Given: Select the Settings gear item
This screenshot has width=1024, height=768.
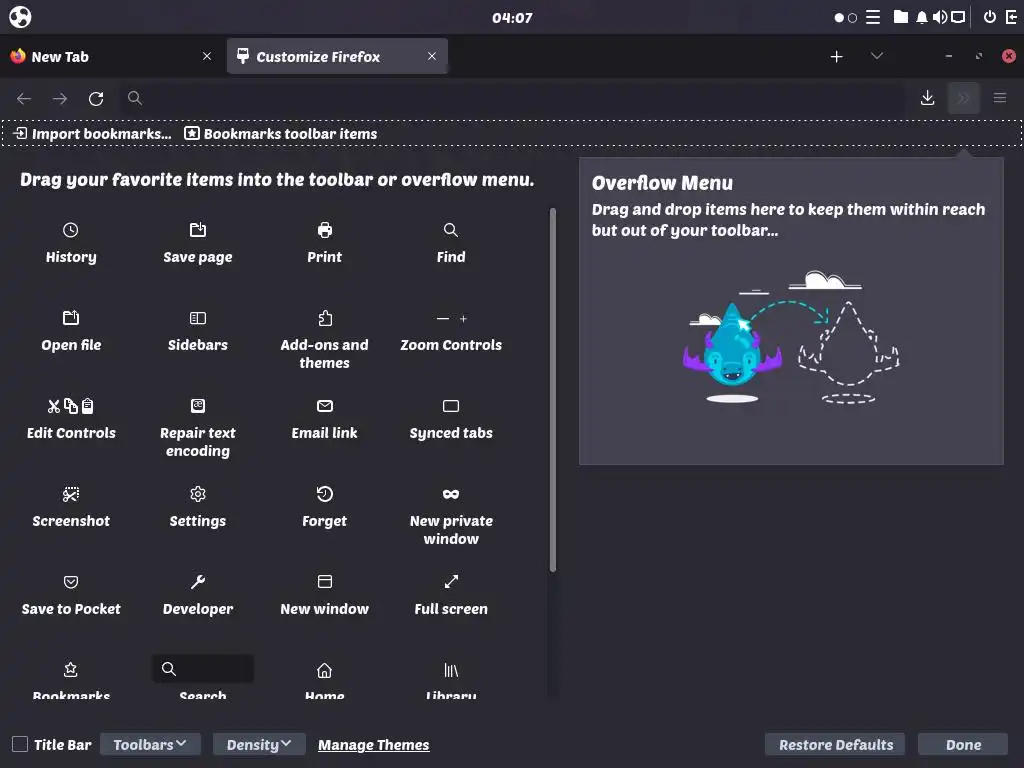Looking at the screenshot, I should (197, 507).
